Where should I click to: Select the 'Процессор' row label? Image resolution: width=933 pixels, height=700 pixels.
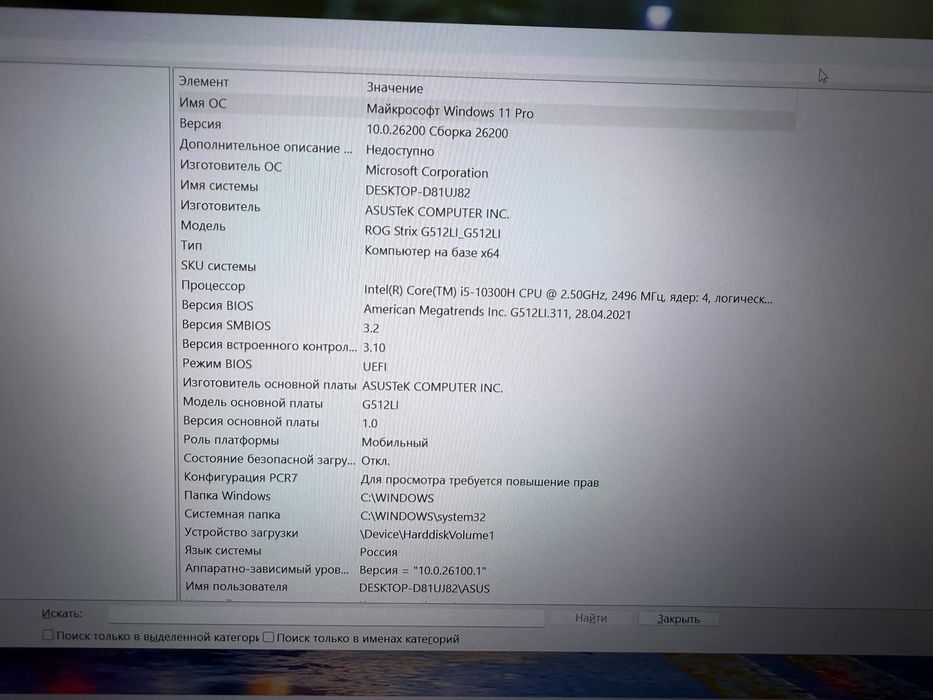tap(213, 286)
